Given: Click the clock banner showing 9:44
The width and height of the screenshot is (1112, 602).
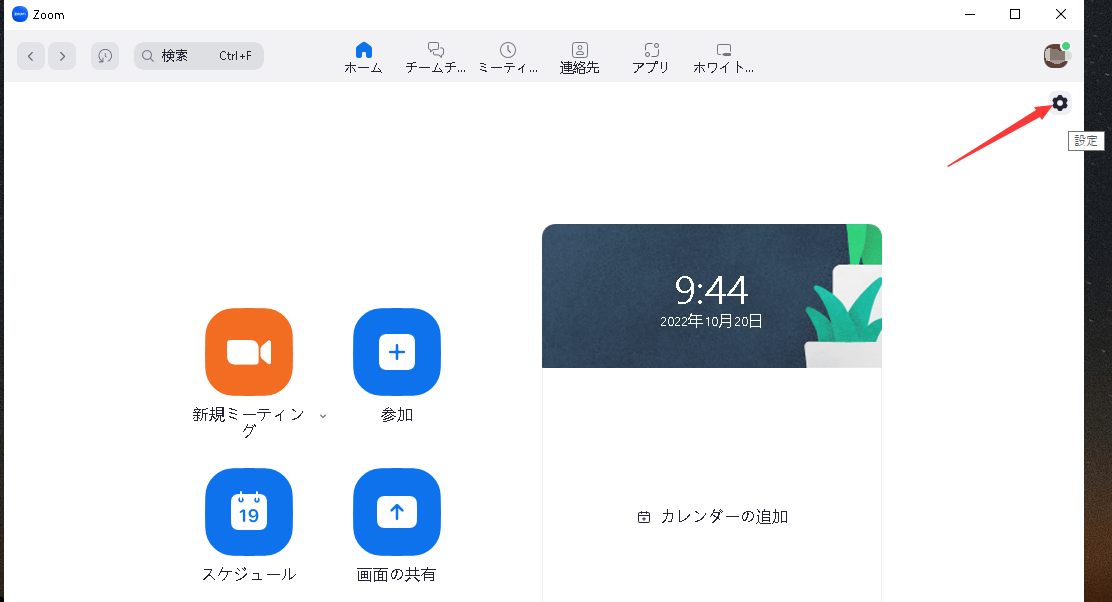Looking at the screenshot, I should (x=711, y=296).
